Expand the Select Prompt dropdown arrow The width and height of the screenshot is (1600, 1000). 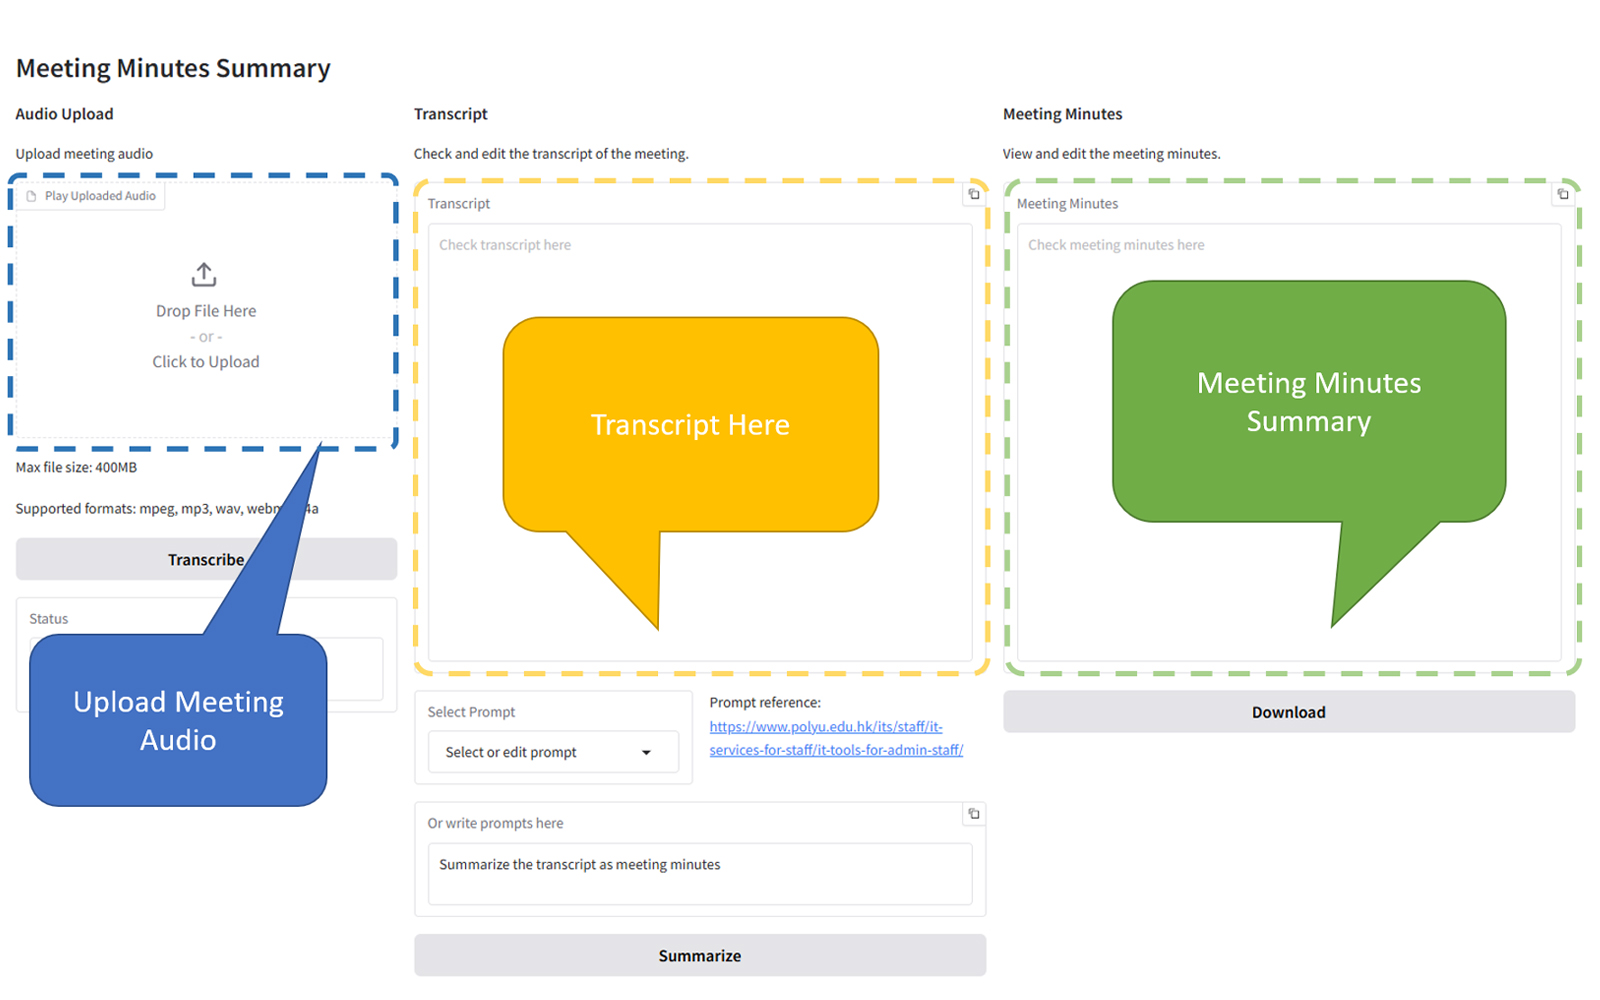[x=646, y=752]
